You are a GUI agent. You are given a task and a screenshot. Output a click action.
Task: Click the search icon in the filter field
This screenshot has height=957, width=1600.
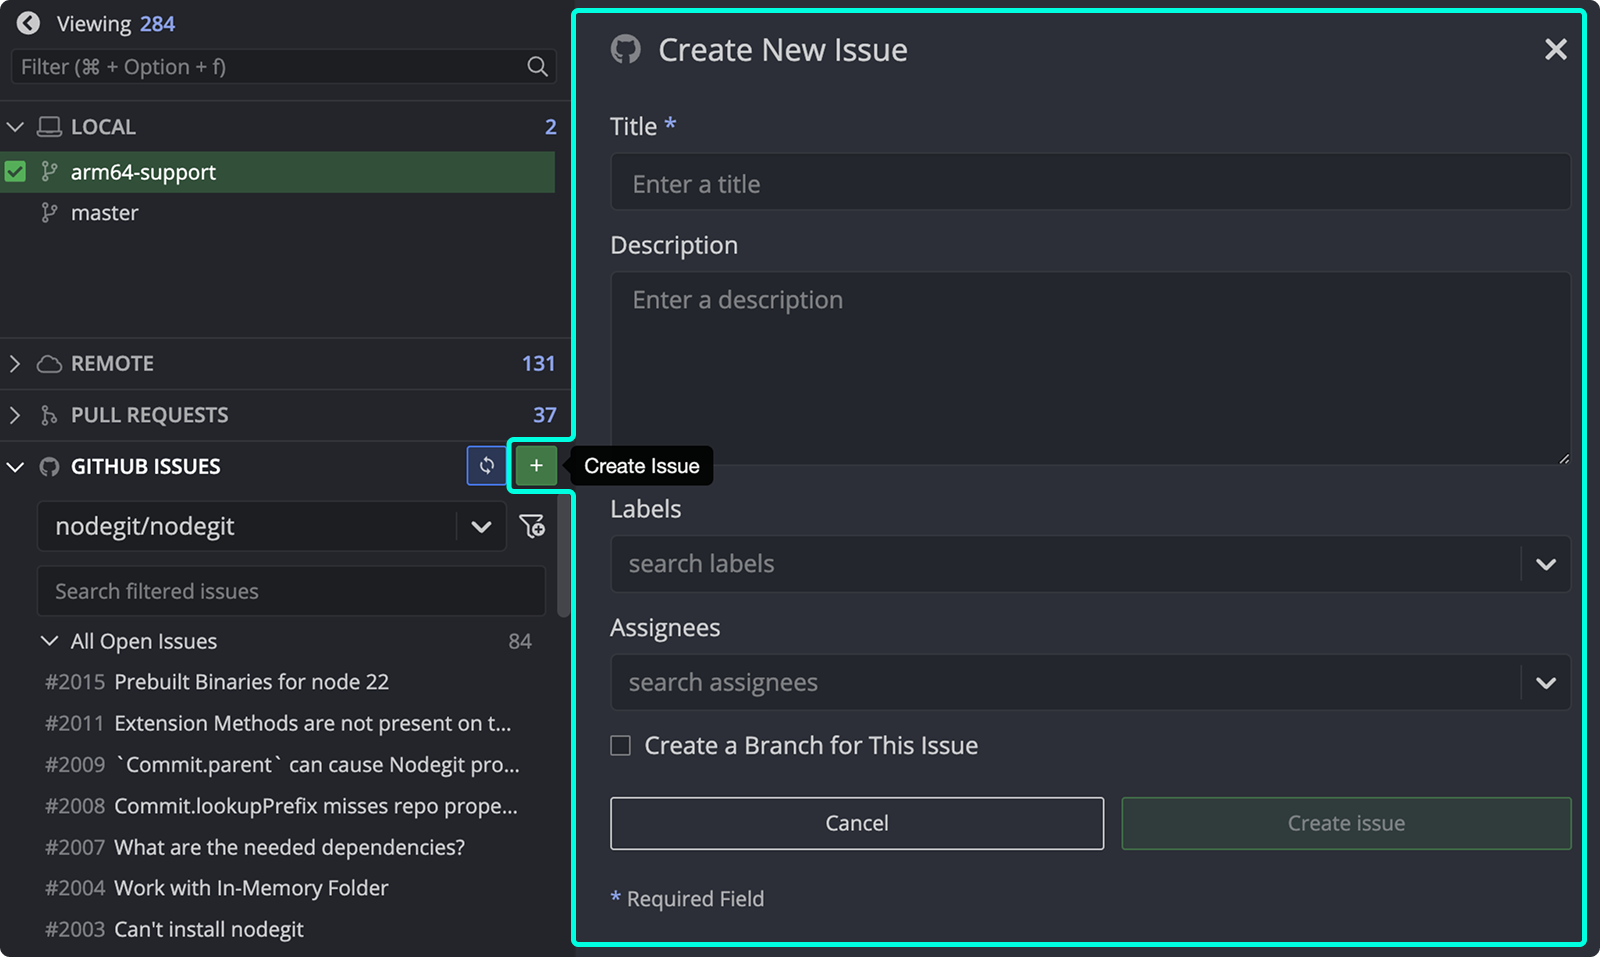click(x=537, y=67)
